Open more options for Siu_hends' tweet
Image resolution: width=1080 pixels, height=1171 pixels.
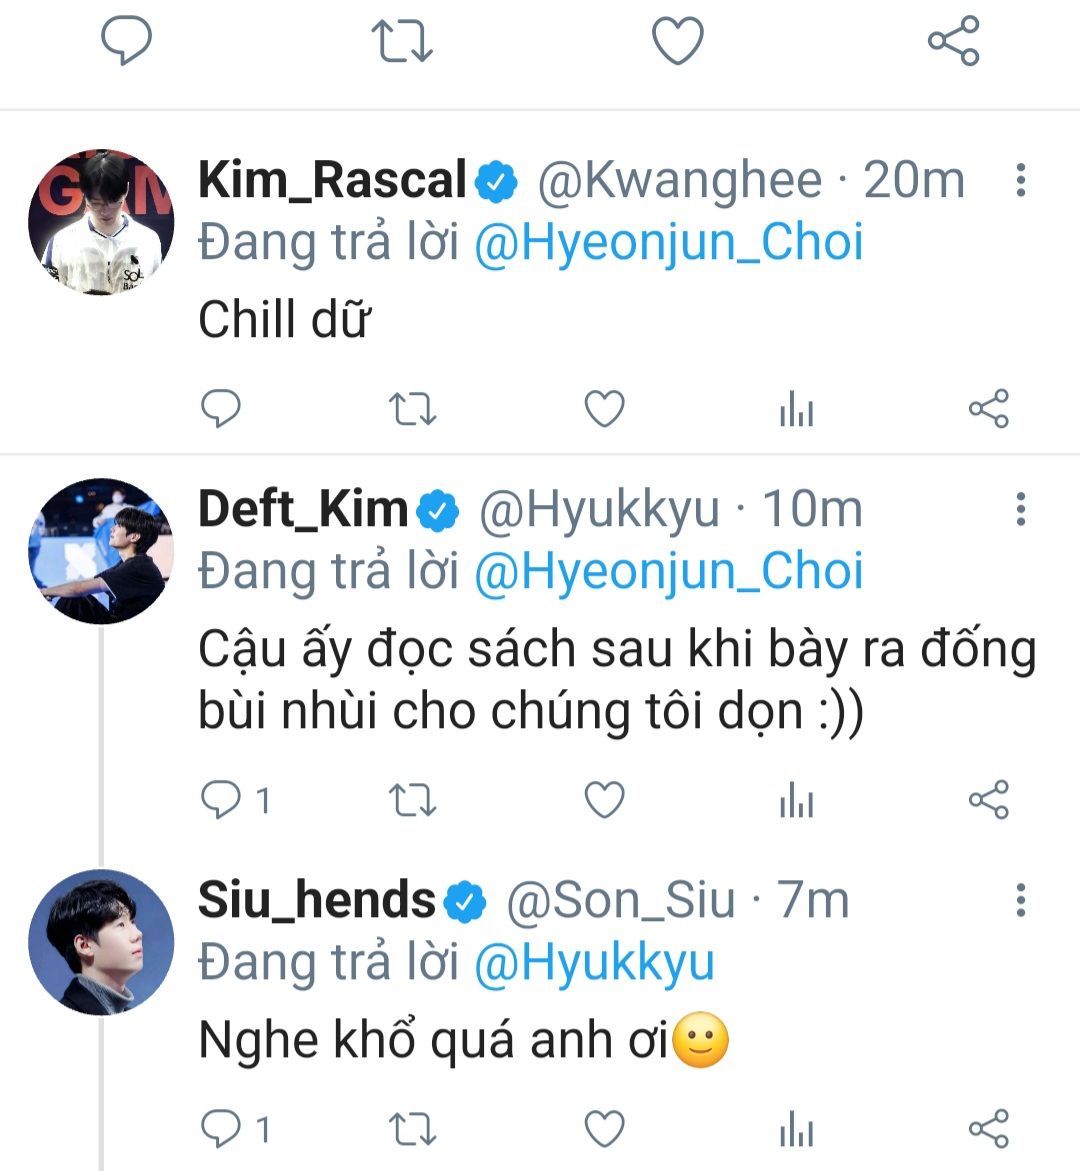point(1020,900)
